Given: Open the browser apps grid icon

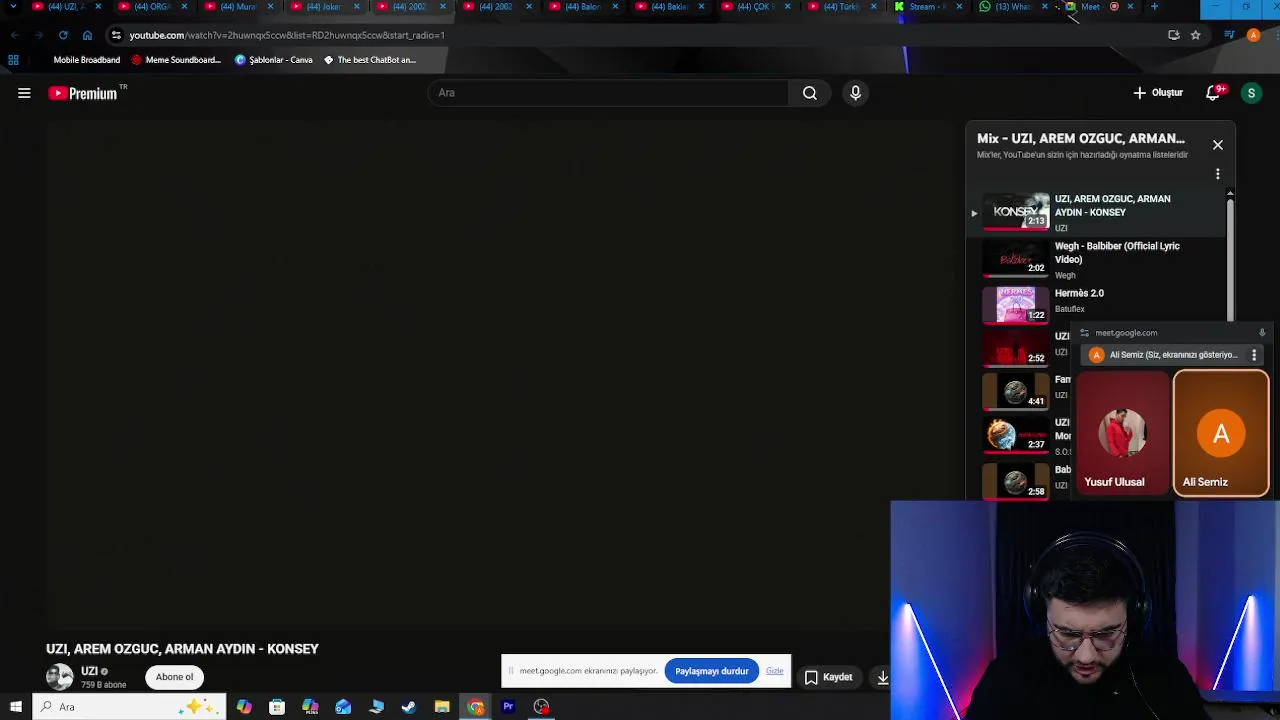Looking at the screenshot, I should tap(13, 60).
